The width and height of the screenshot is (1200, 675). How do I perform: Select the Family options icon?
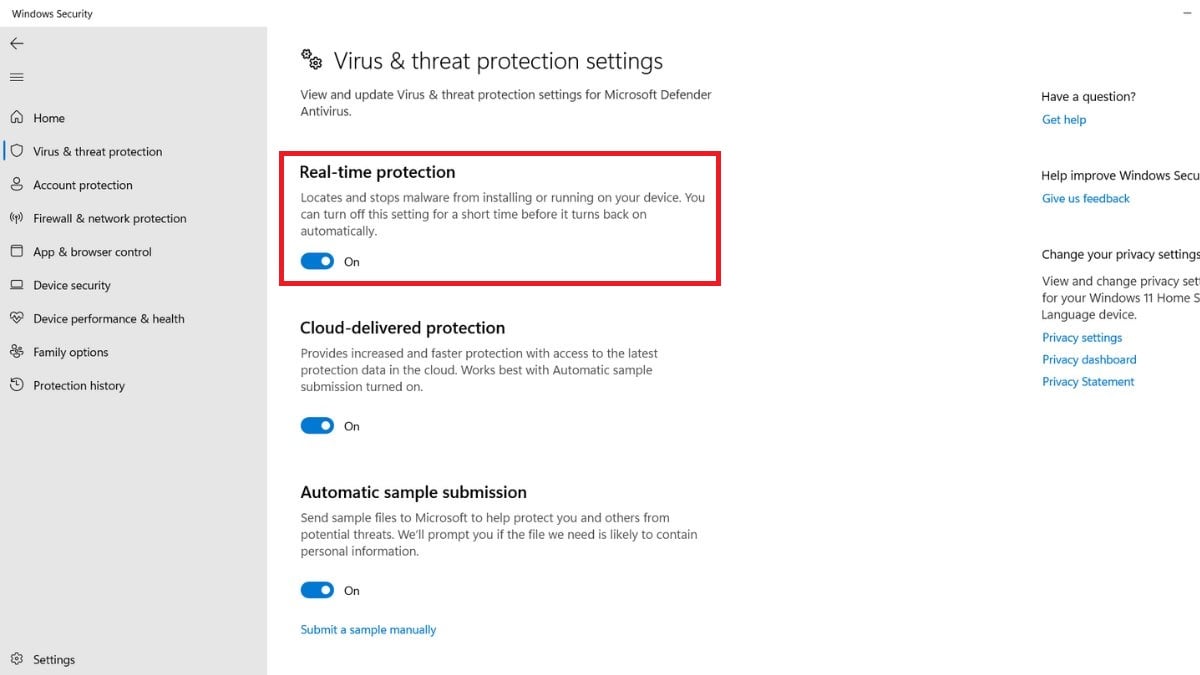[x=17, y=352]
